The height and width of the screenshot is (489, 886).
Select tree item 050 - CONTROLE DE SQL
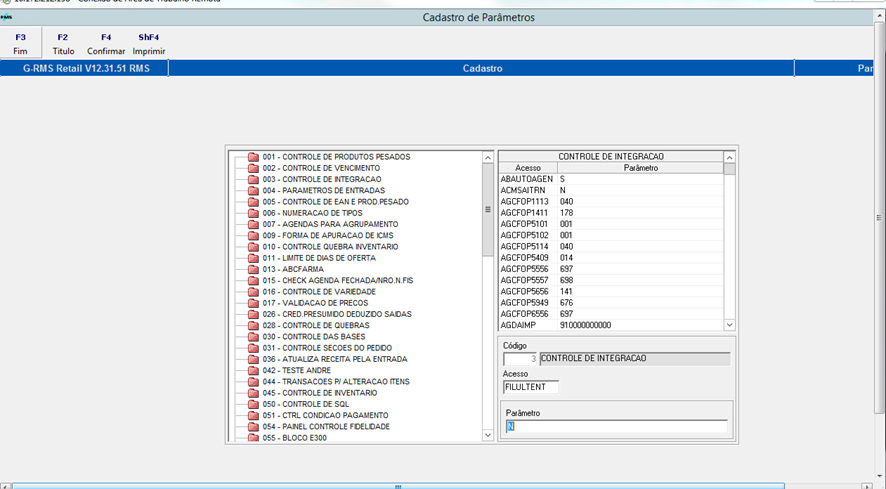tap(306, 404)
